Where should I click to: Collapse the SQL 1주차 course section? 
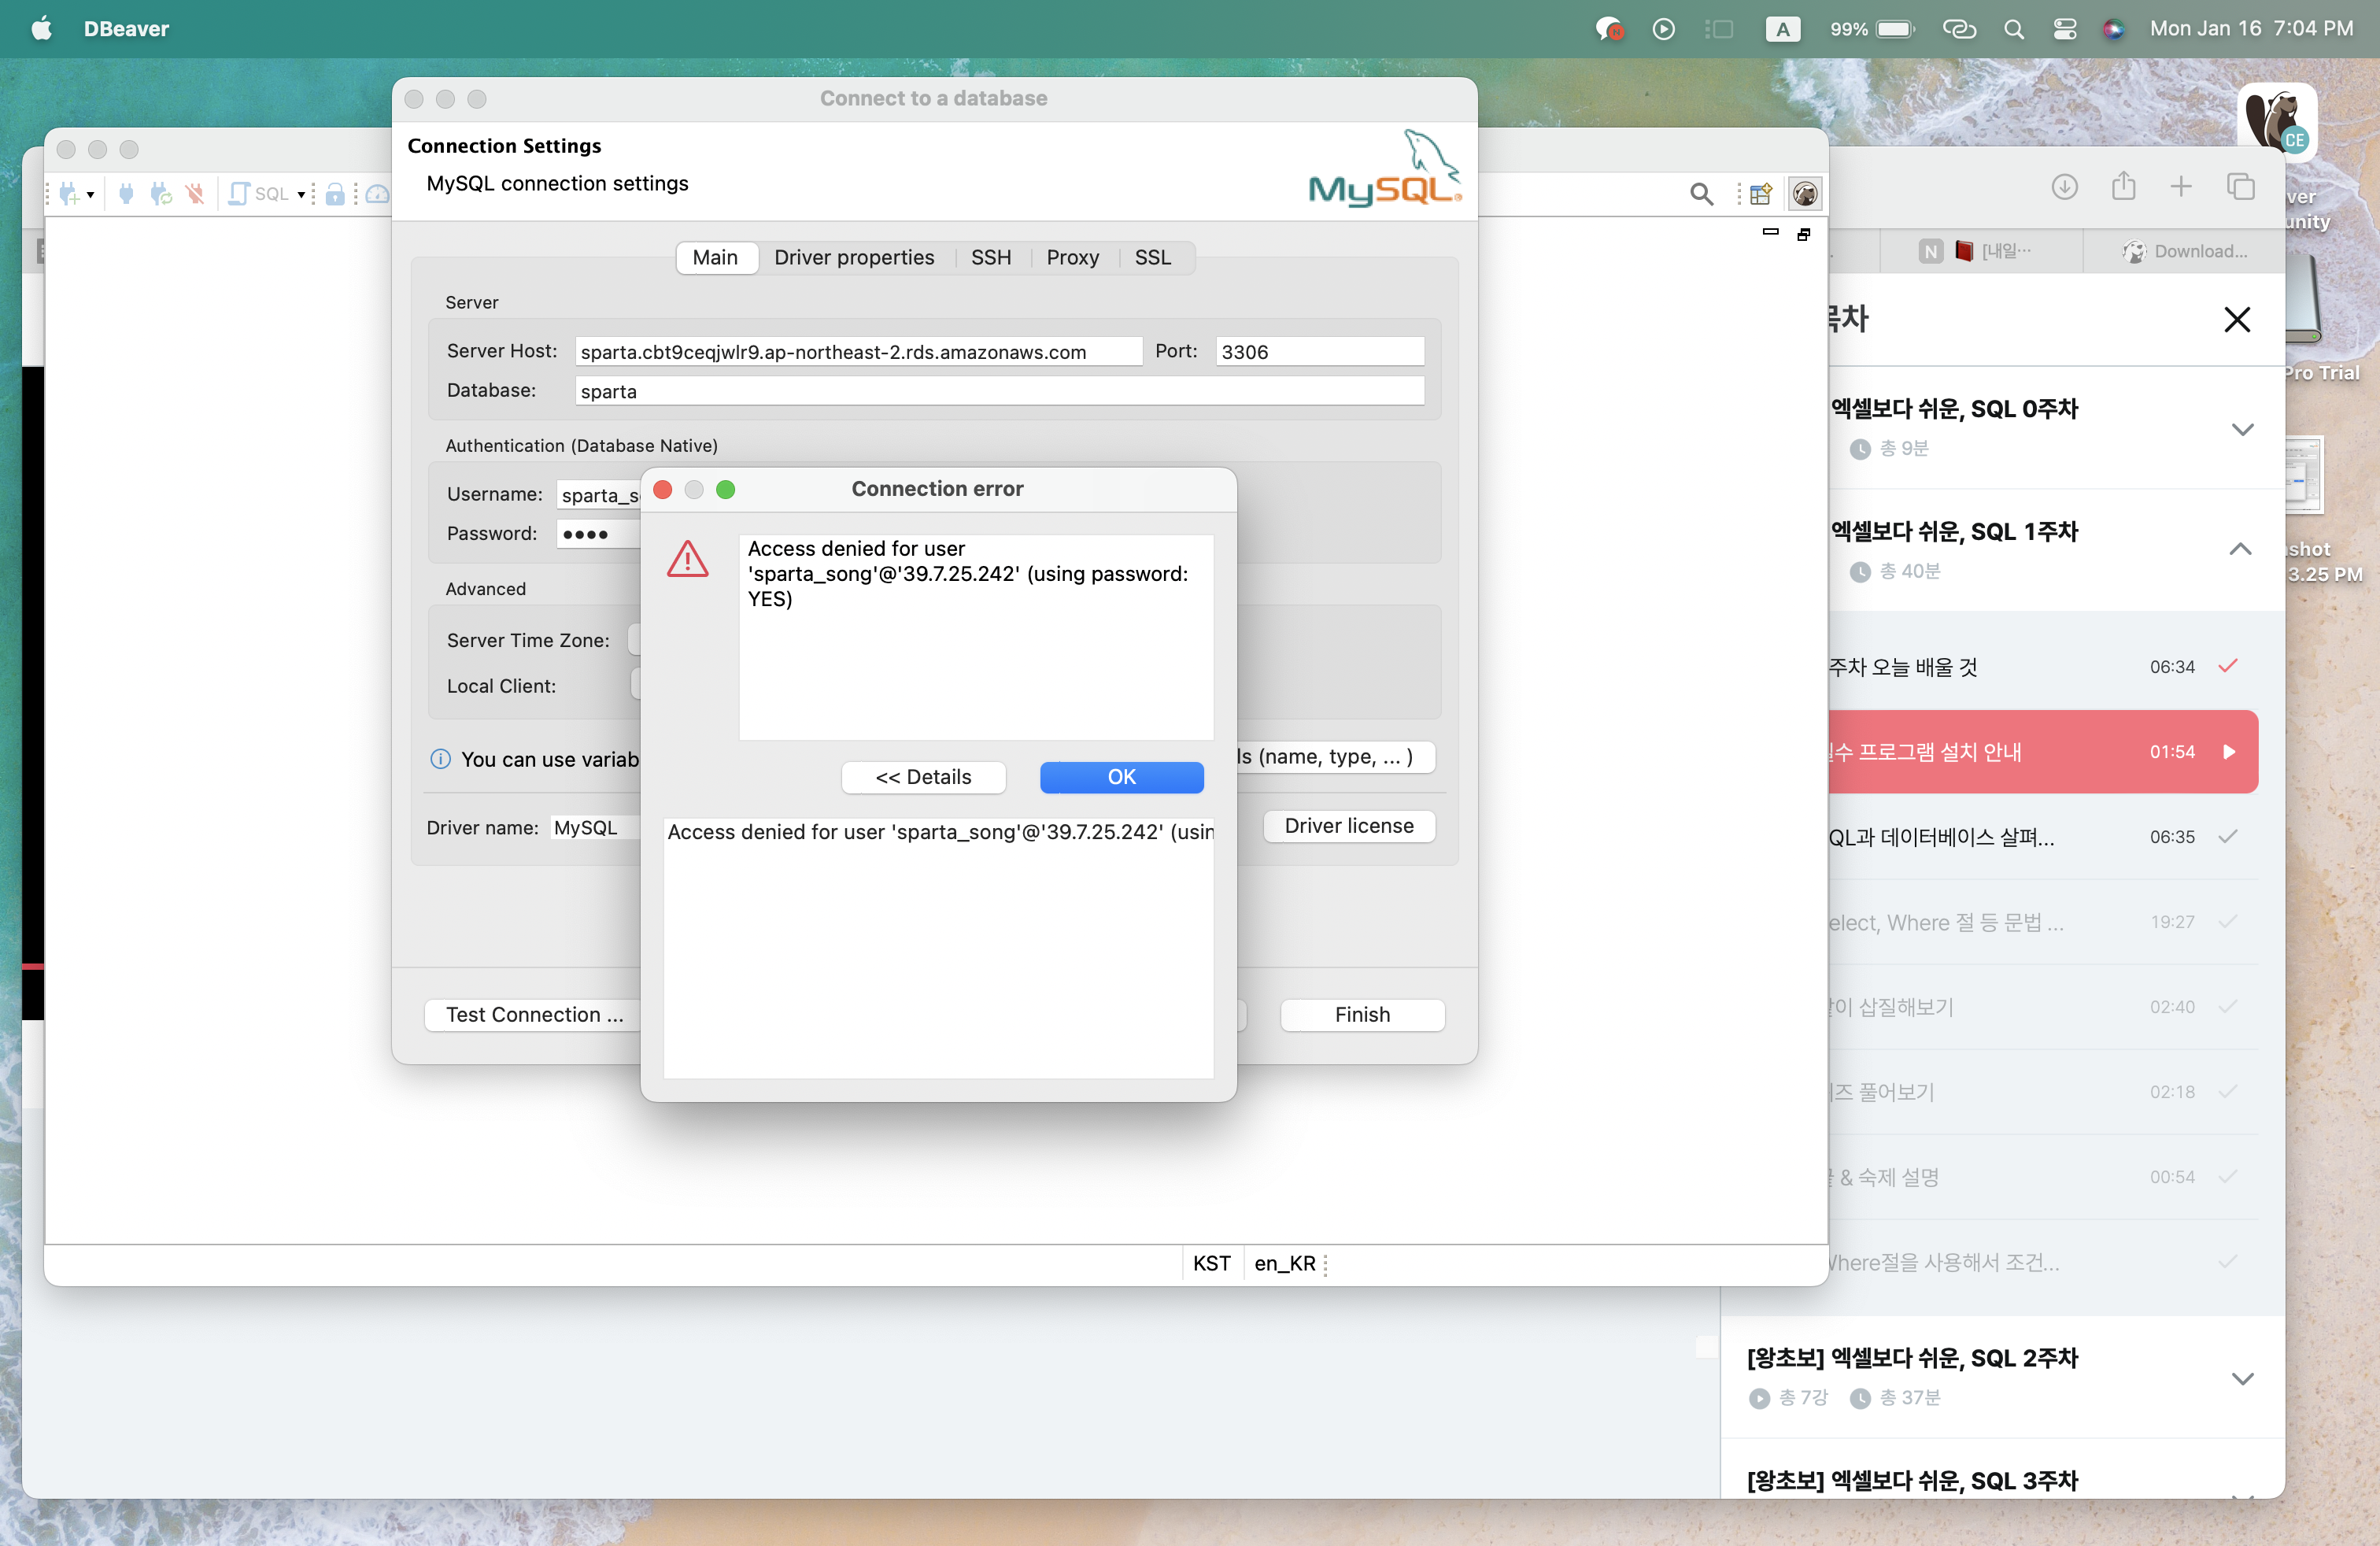[2240, 549]
